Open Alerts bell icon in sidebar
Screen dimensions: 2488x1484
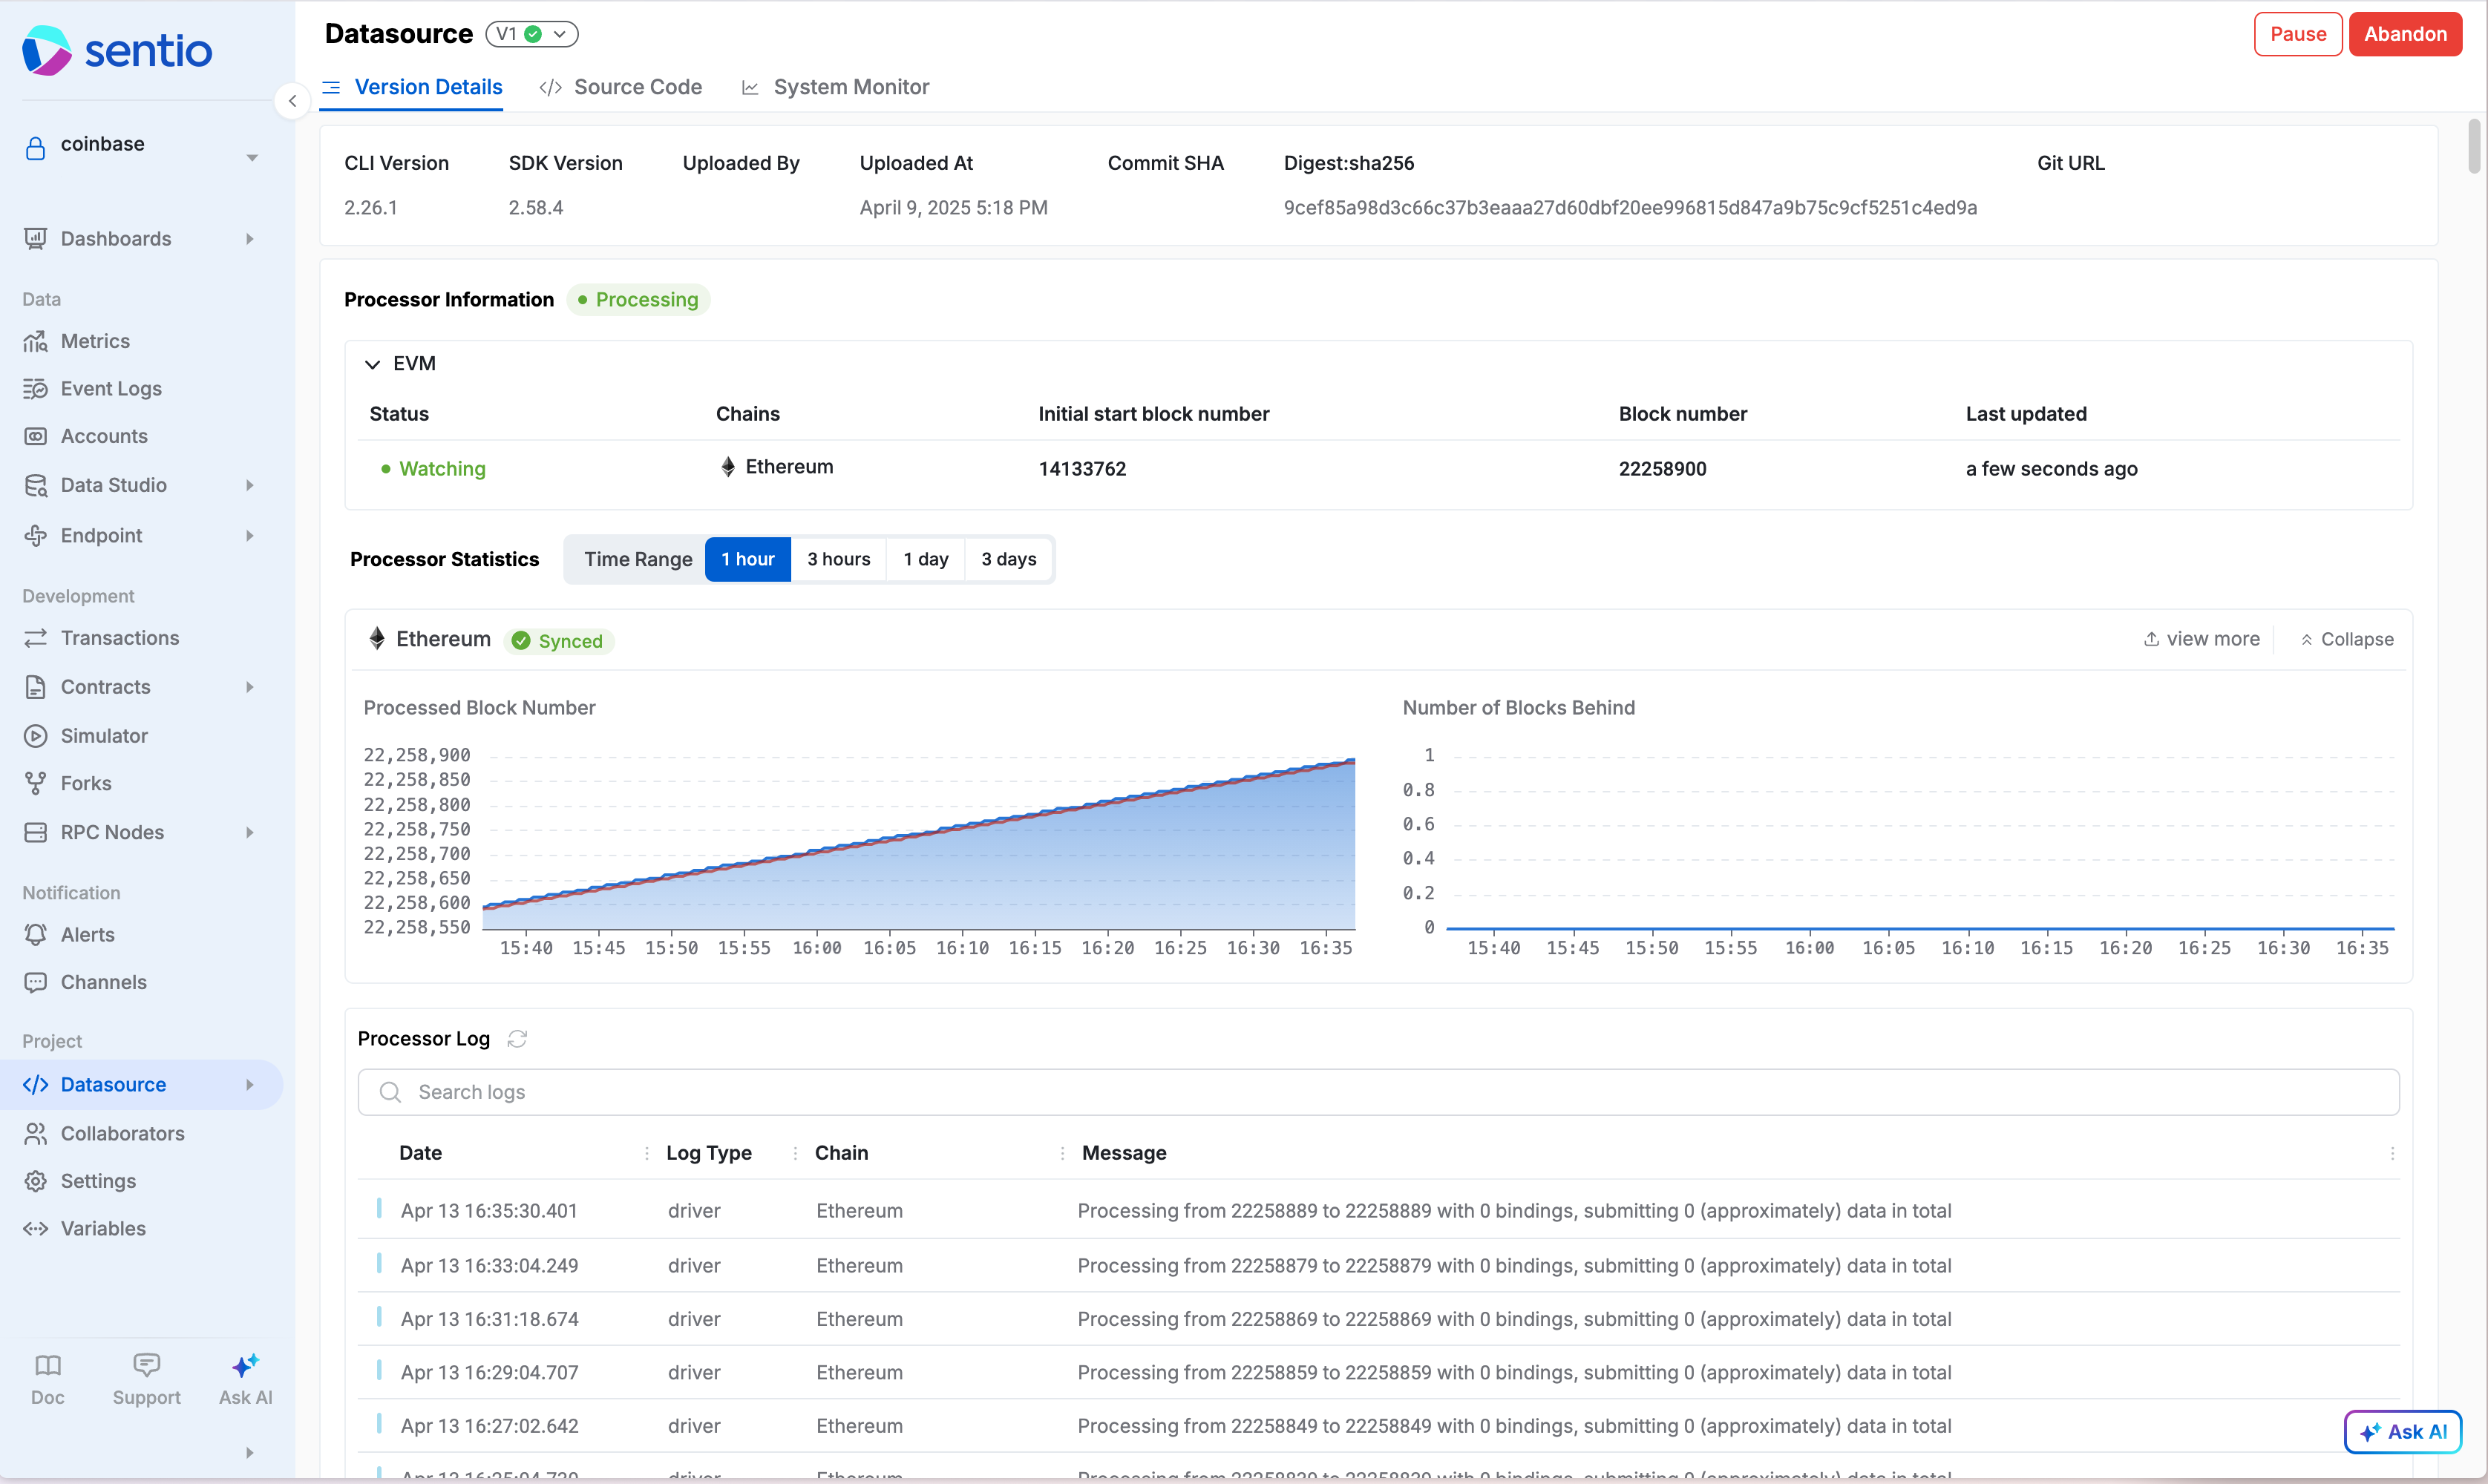click(x=36, y=934)
